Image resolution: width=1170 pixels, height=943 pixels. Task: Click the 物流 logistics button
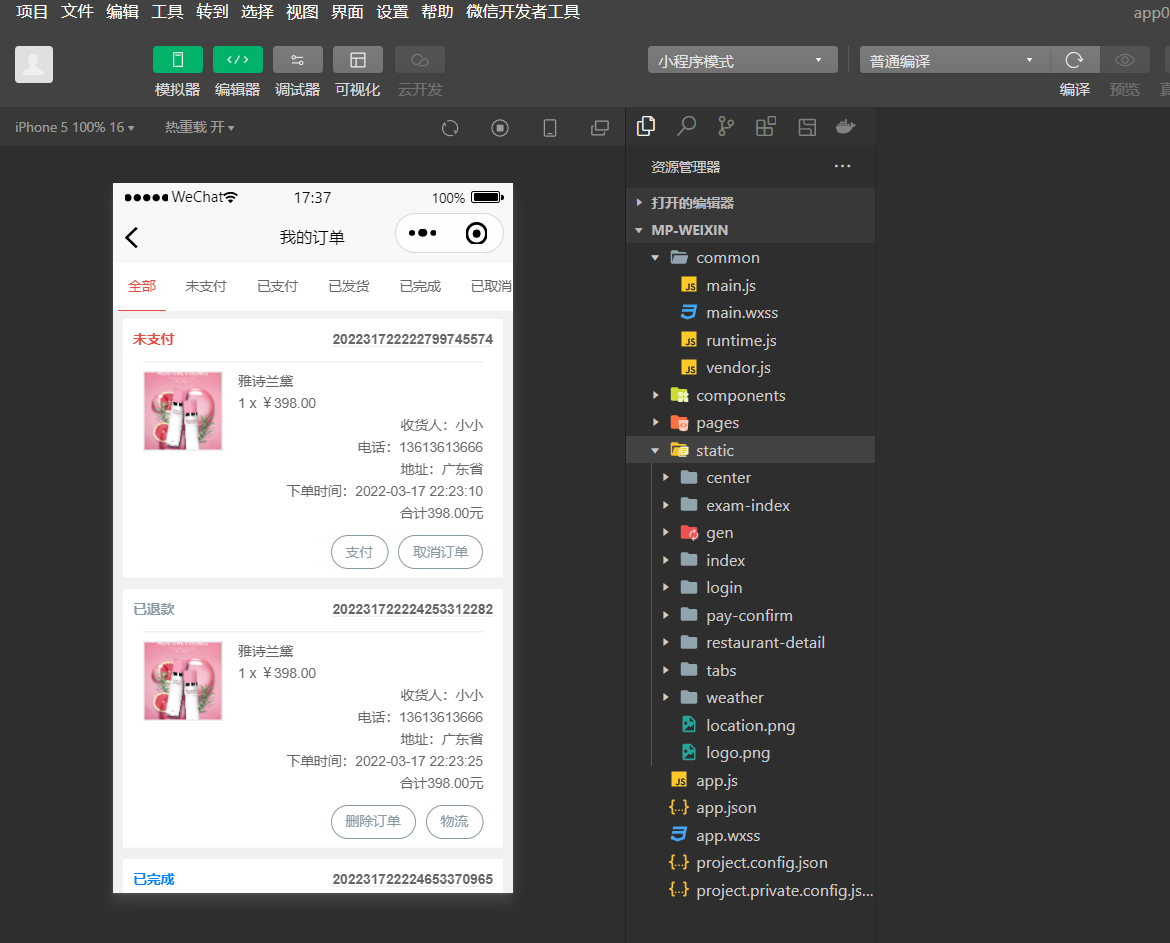coord(454,821)
